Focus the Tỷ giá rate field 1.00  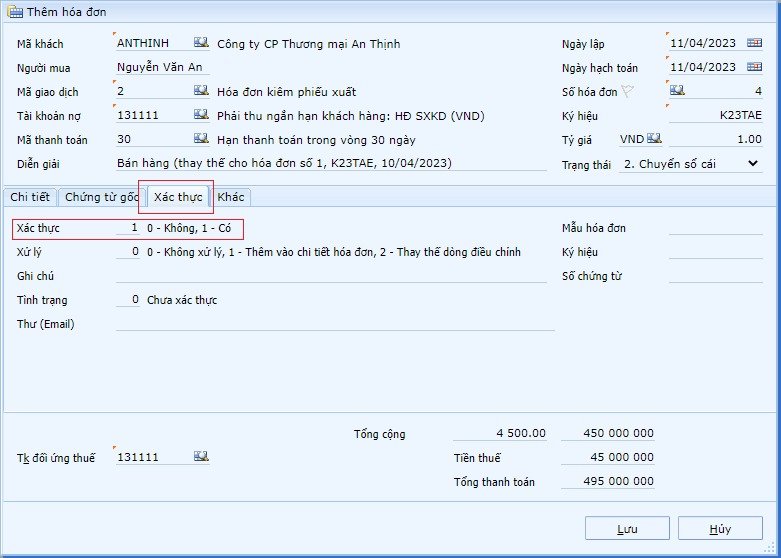716,139
